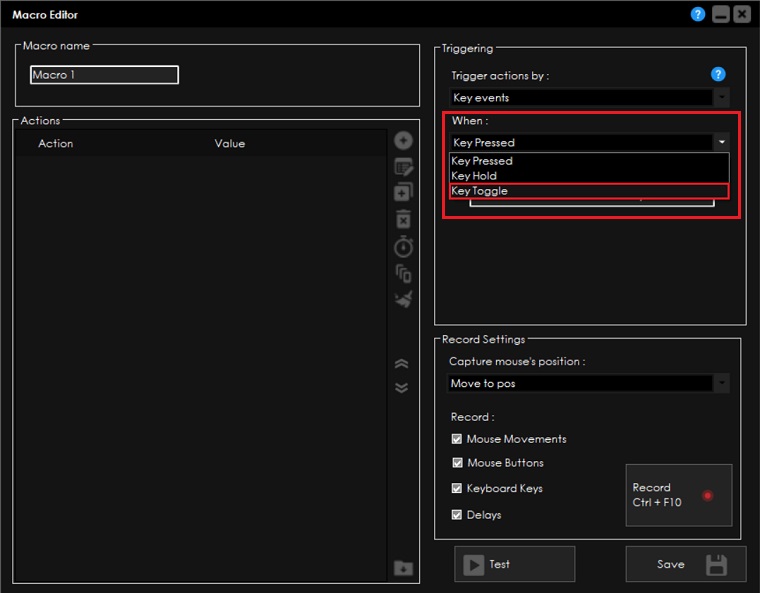Viewport: 760px width, 593px height.
Task: Click the floppy disk save icon
Action: coord(716,565)
